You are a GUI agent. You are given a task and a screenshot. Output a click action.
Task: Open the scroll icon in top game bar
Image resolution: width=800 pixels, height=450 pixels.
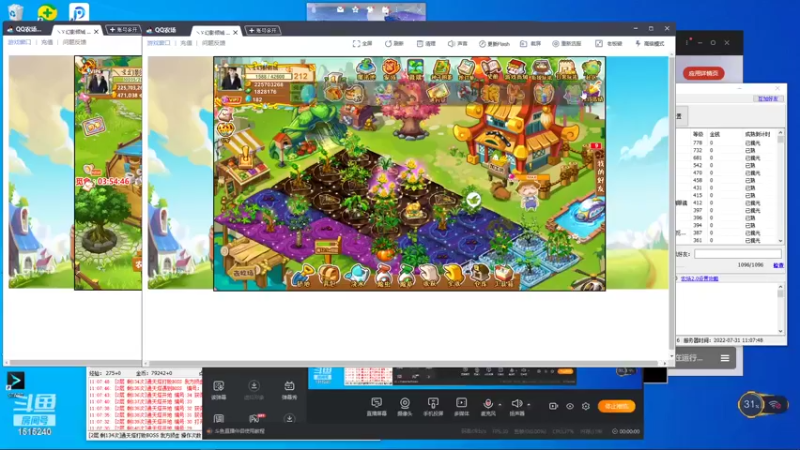(465, 69)
